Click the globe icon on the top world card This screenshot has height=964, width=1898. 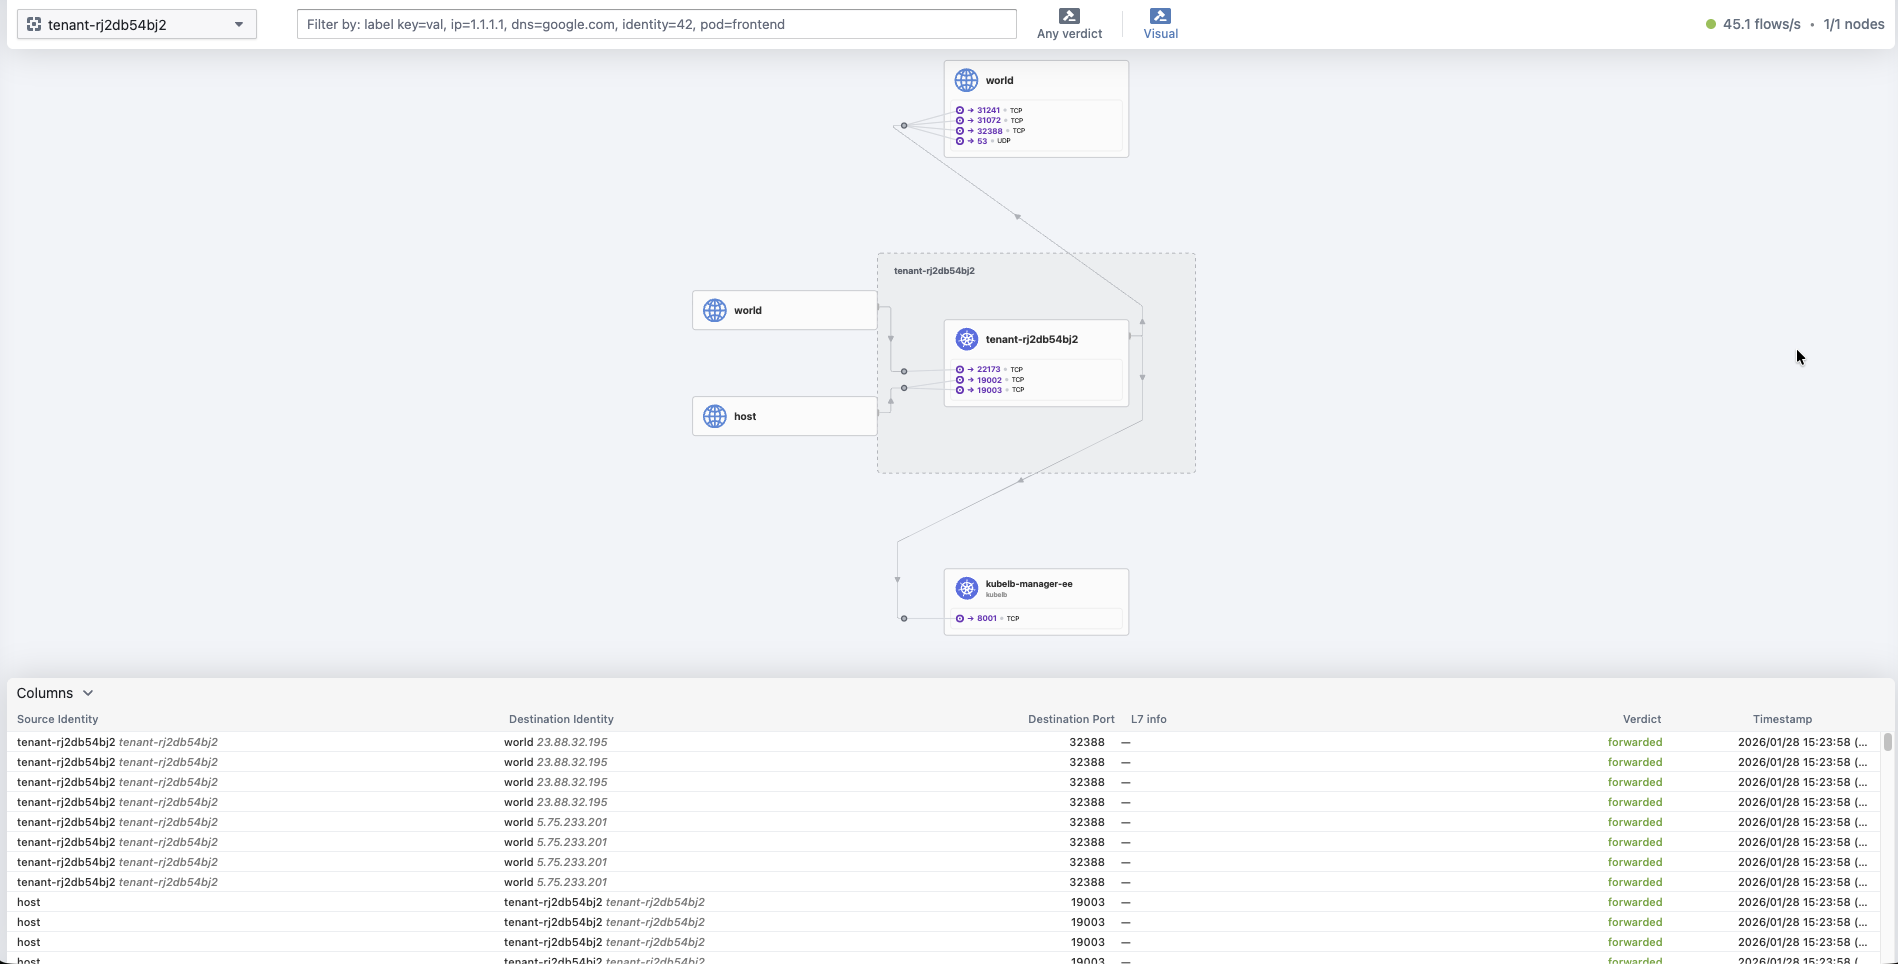(965, 80)
